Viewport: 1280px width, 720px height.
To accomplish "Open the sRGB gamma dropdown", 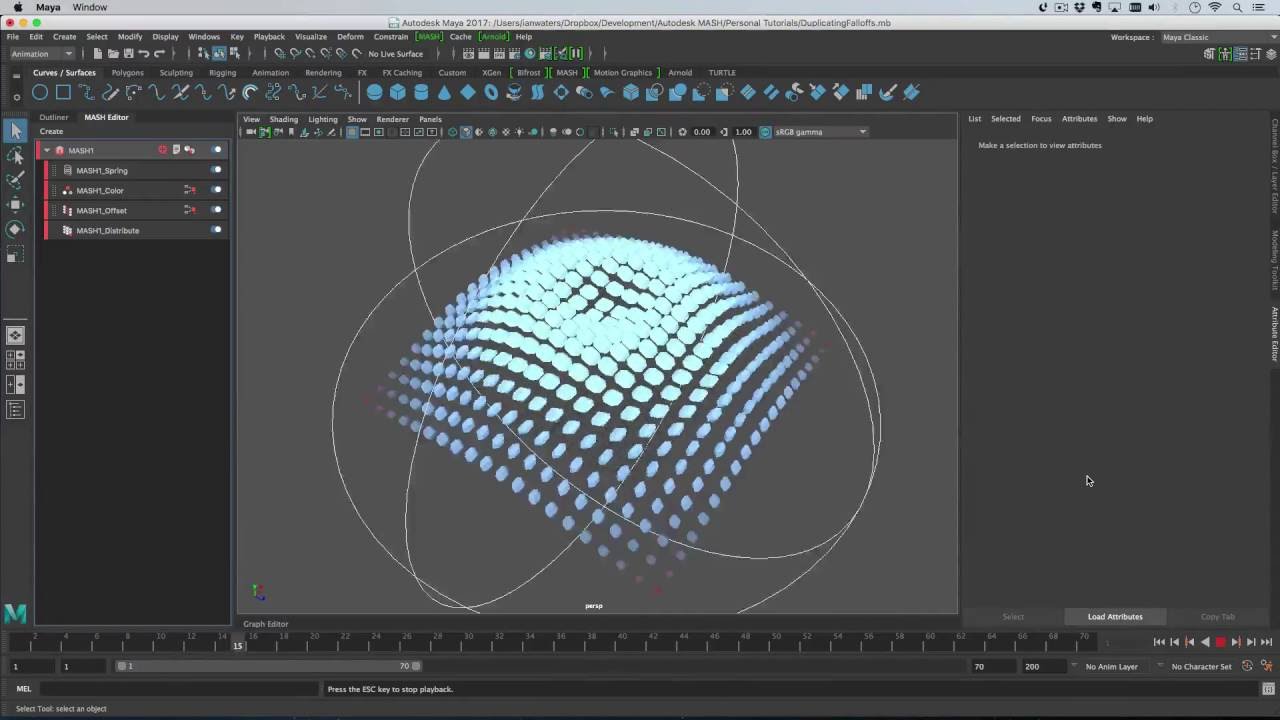I will point(820,132).
